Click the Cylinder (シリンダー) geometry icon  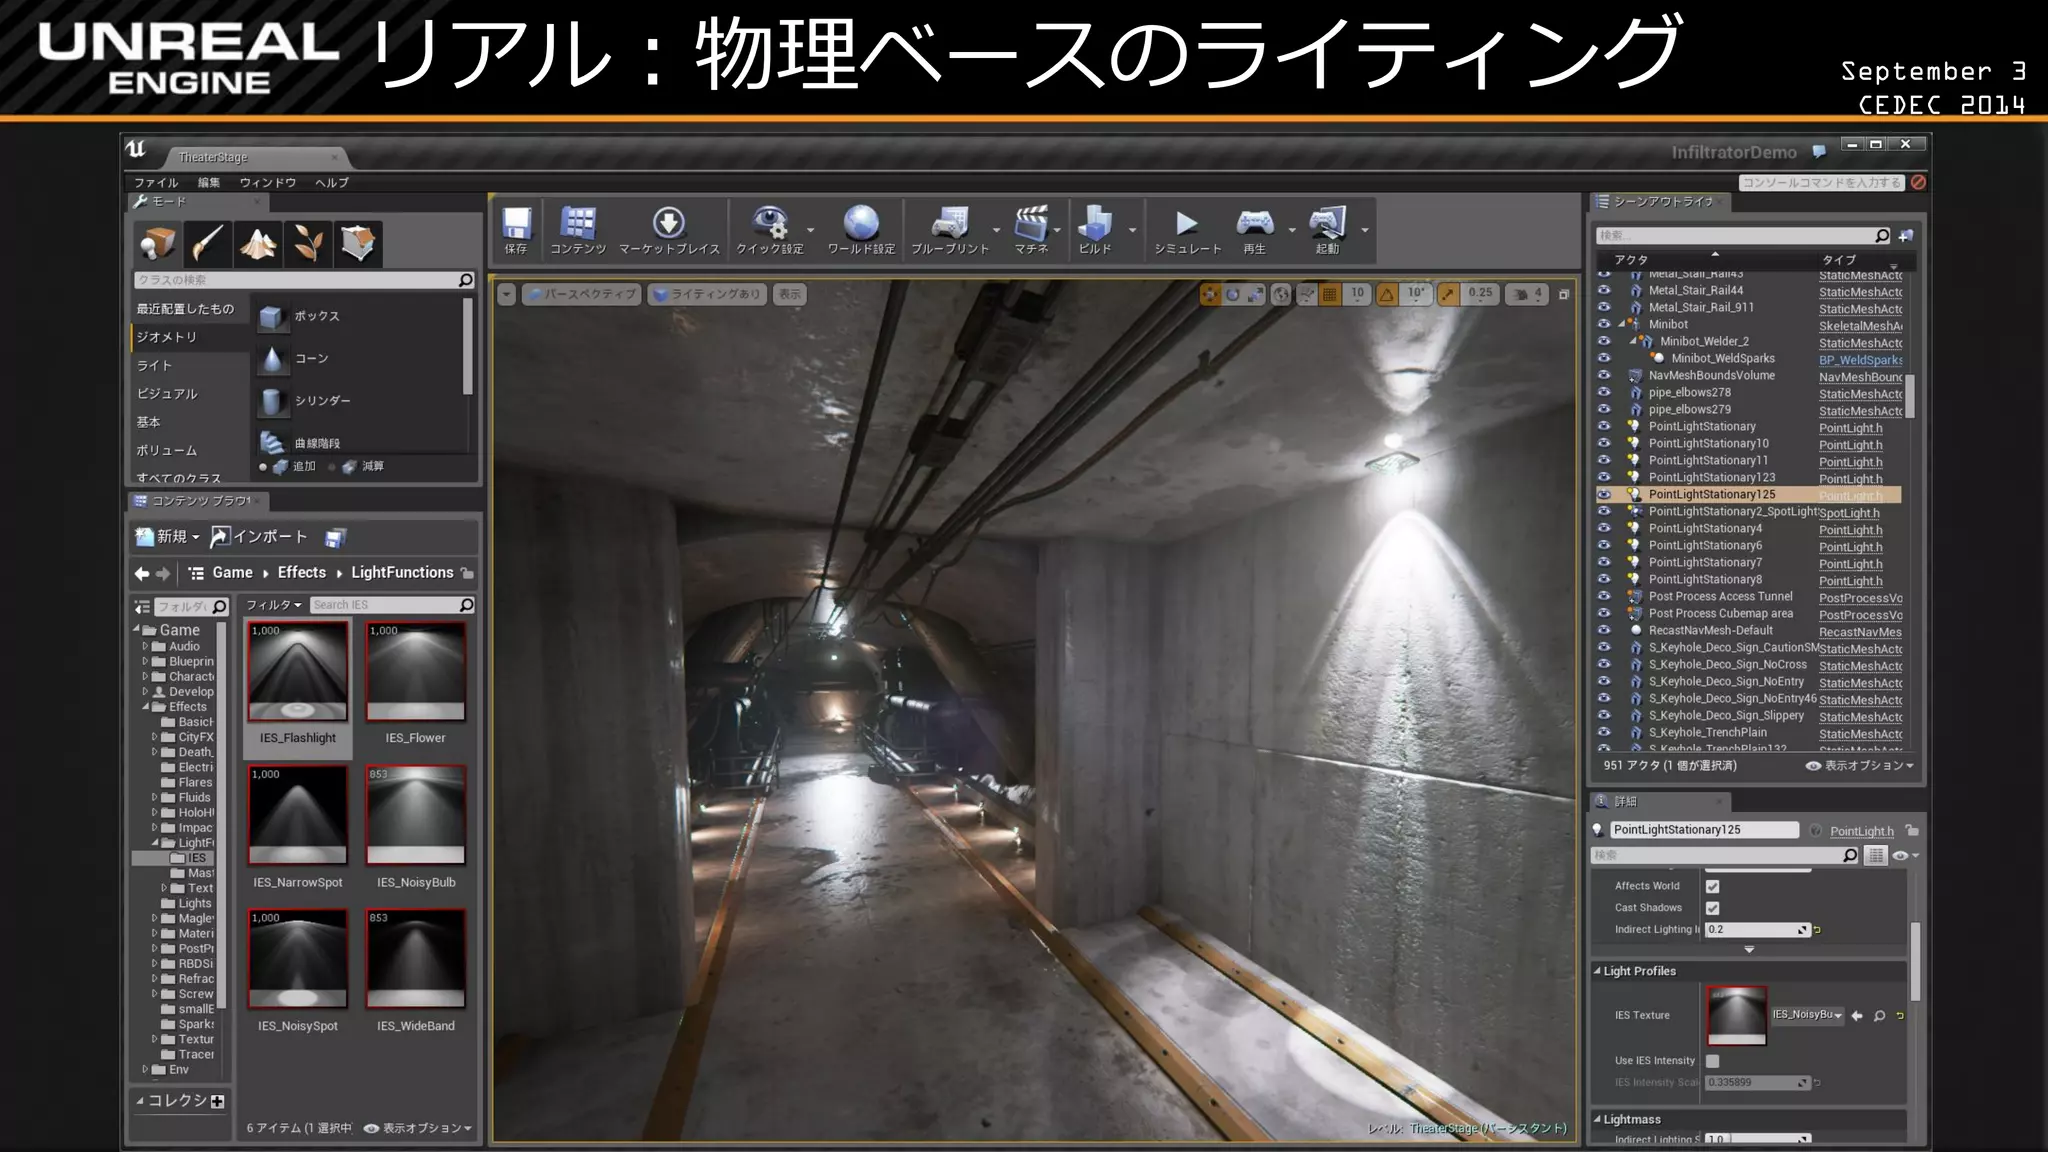[x=271, y=401]
